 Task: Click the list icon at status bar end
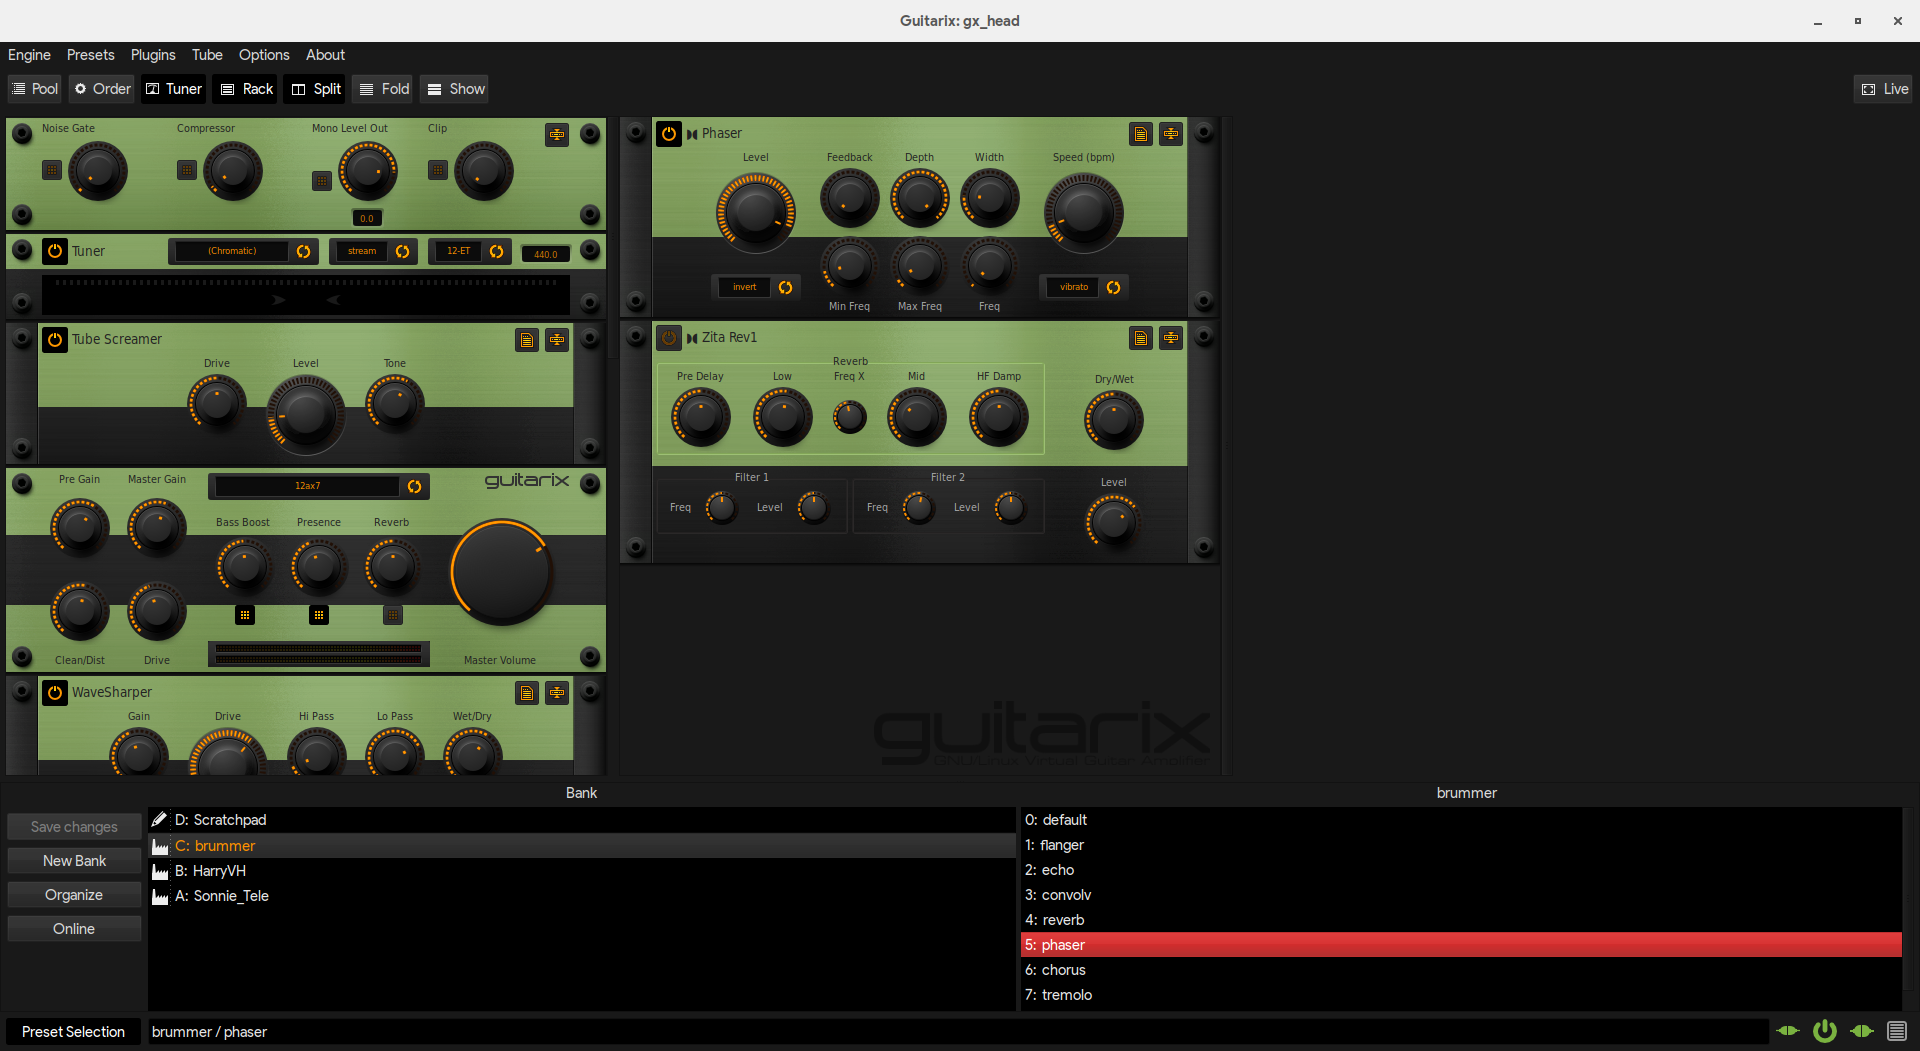click(x=1896, y=1031)
